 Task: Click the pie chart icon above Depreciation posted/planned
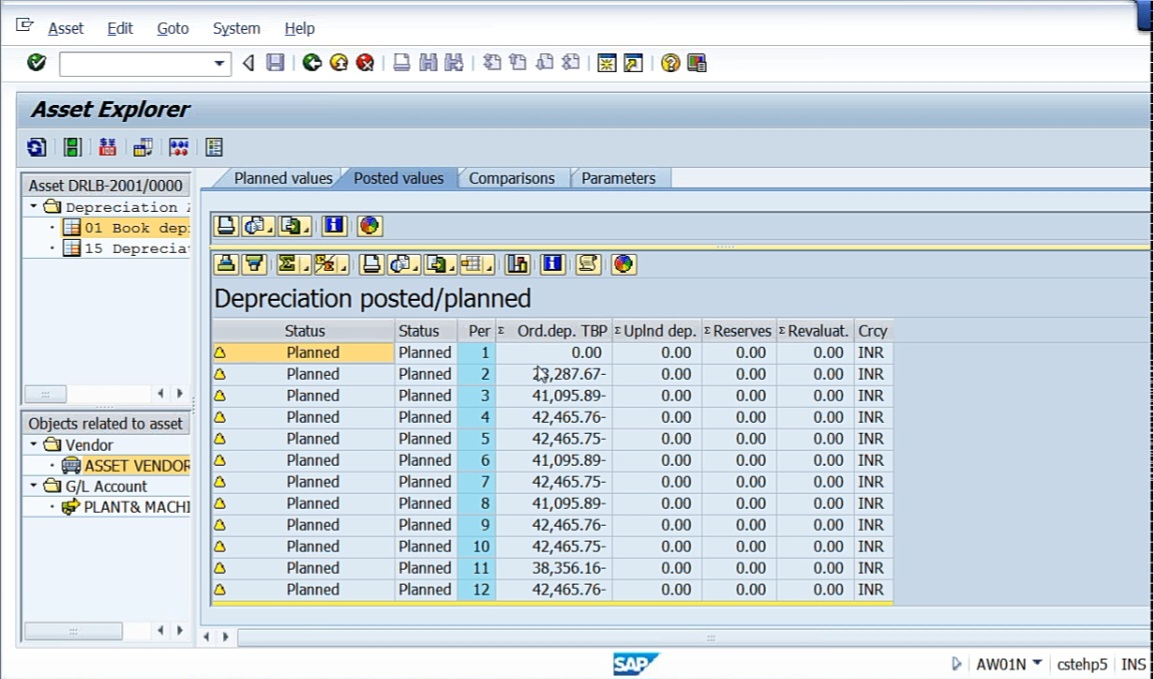[x=623, y=264]
